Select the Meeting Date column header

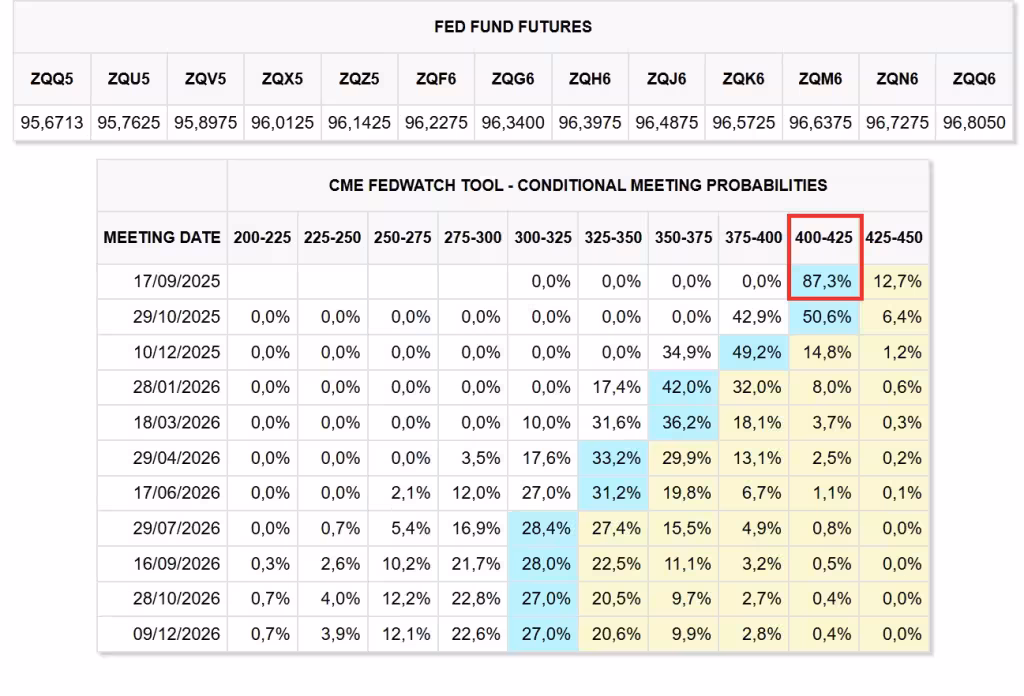click(162, 238)
